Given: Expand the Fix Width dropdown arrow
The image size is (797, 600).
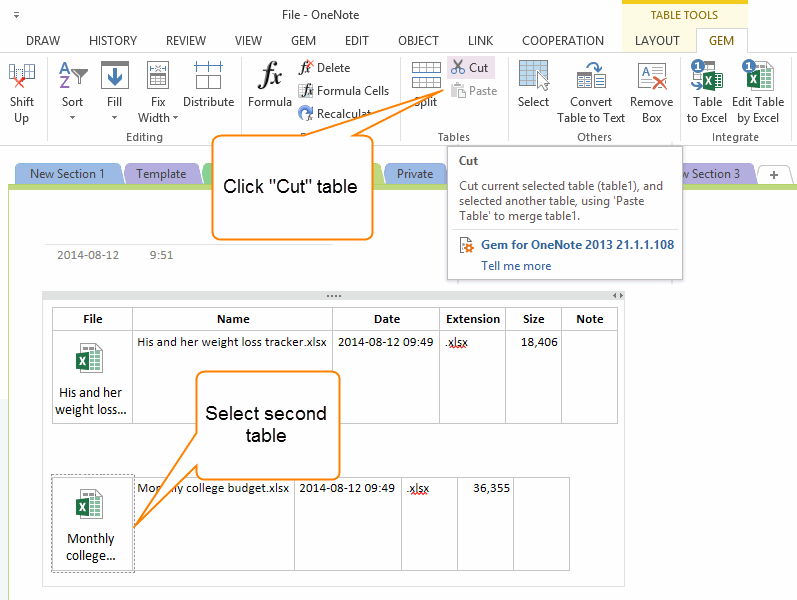Looking at the screenshot, I should pyautogui.click(x=175, y=118).
